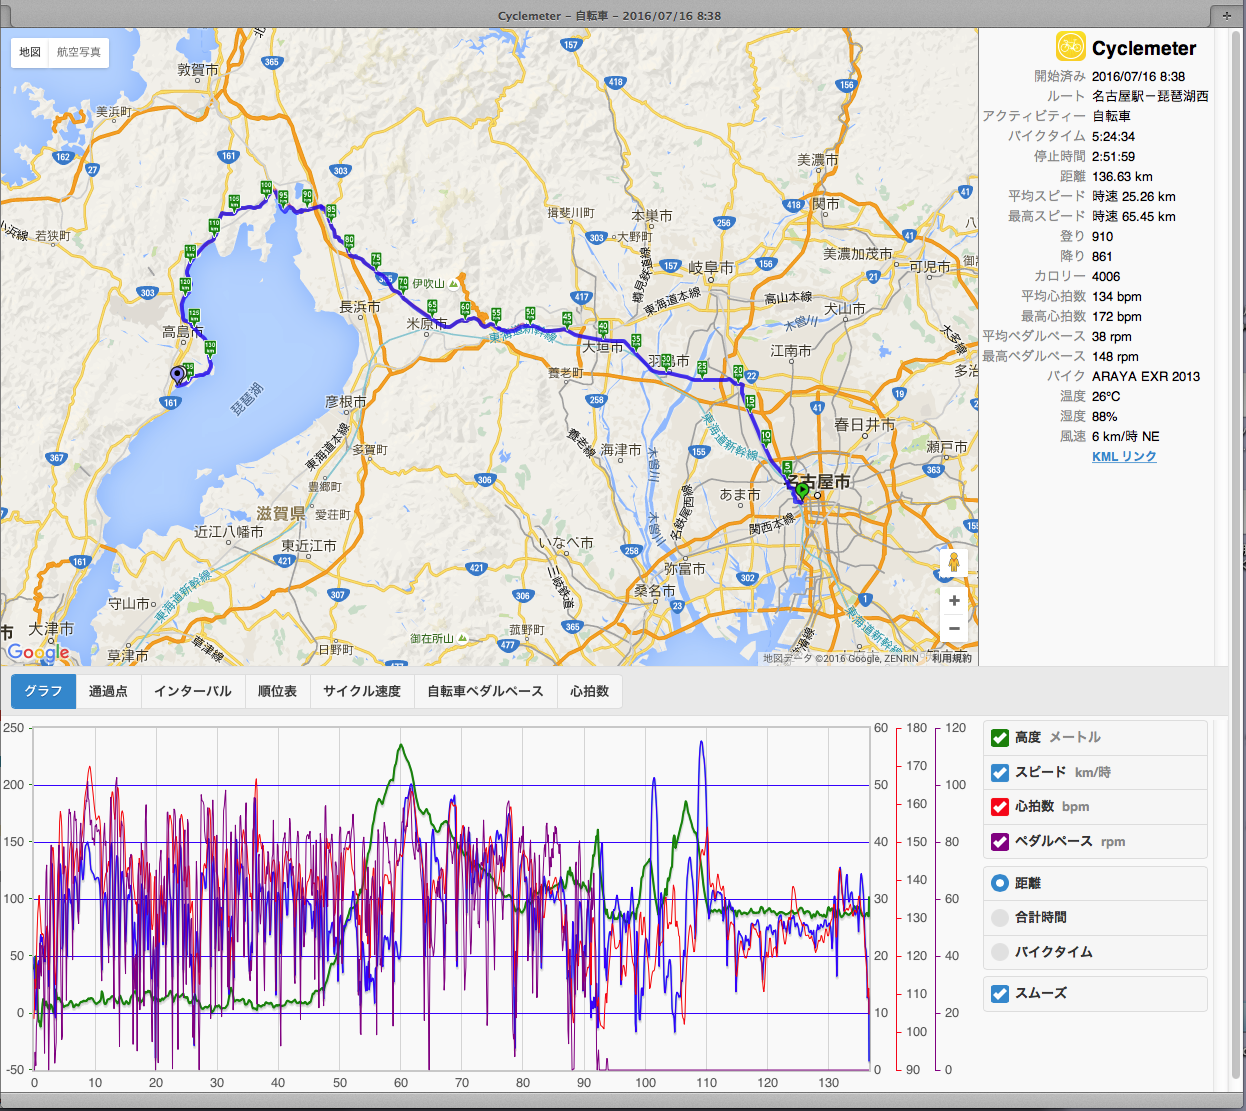Zoom in with the map plus button
1246x1111 pixels.
[x=954, y=601]
